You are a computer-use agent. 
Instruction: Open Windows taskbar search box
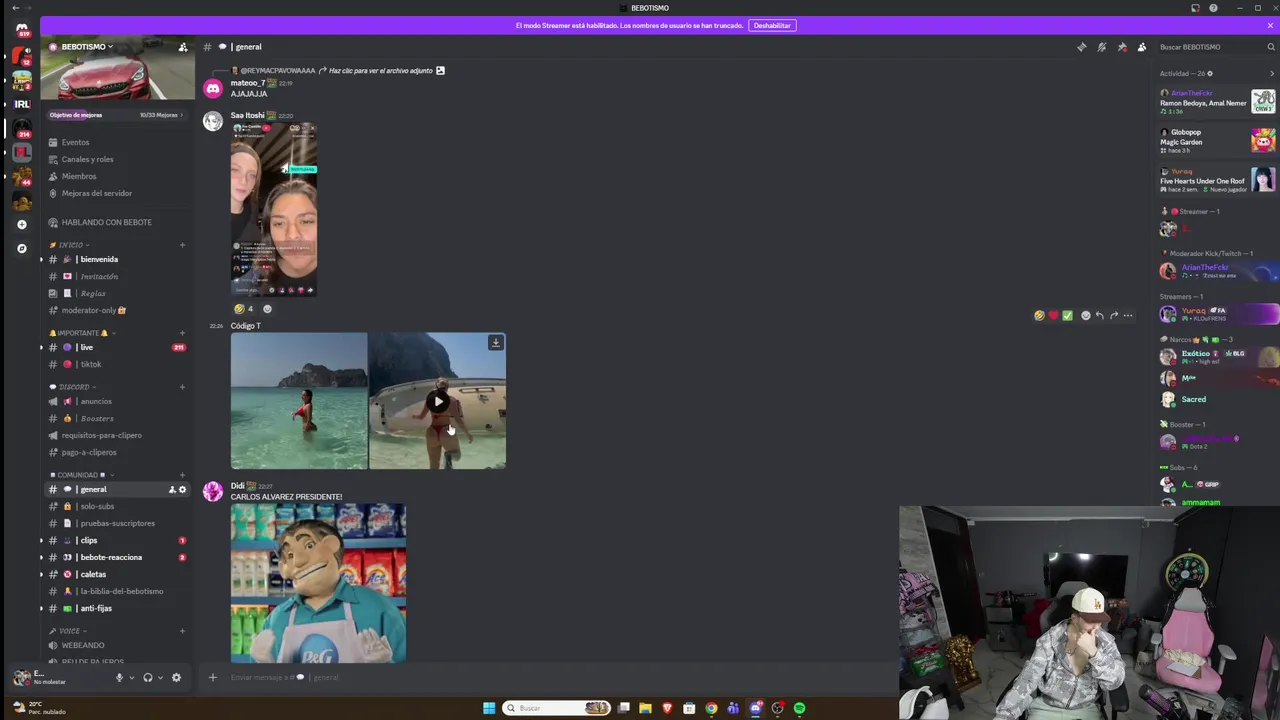(x=557, y=708)
